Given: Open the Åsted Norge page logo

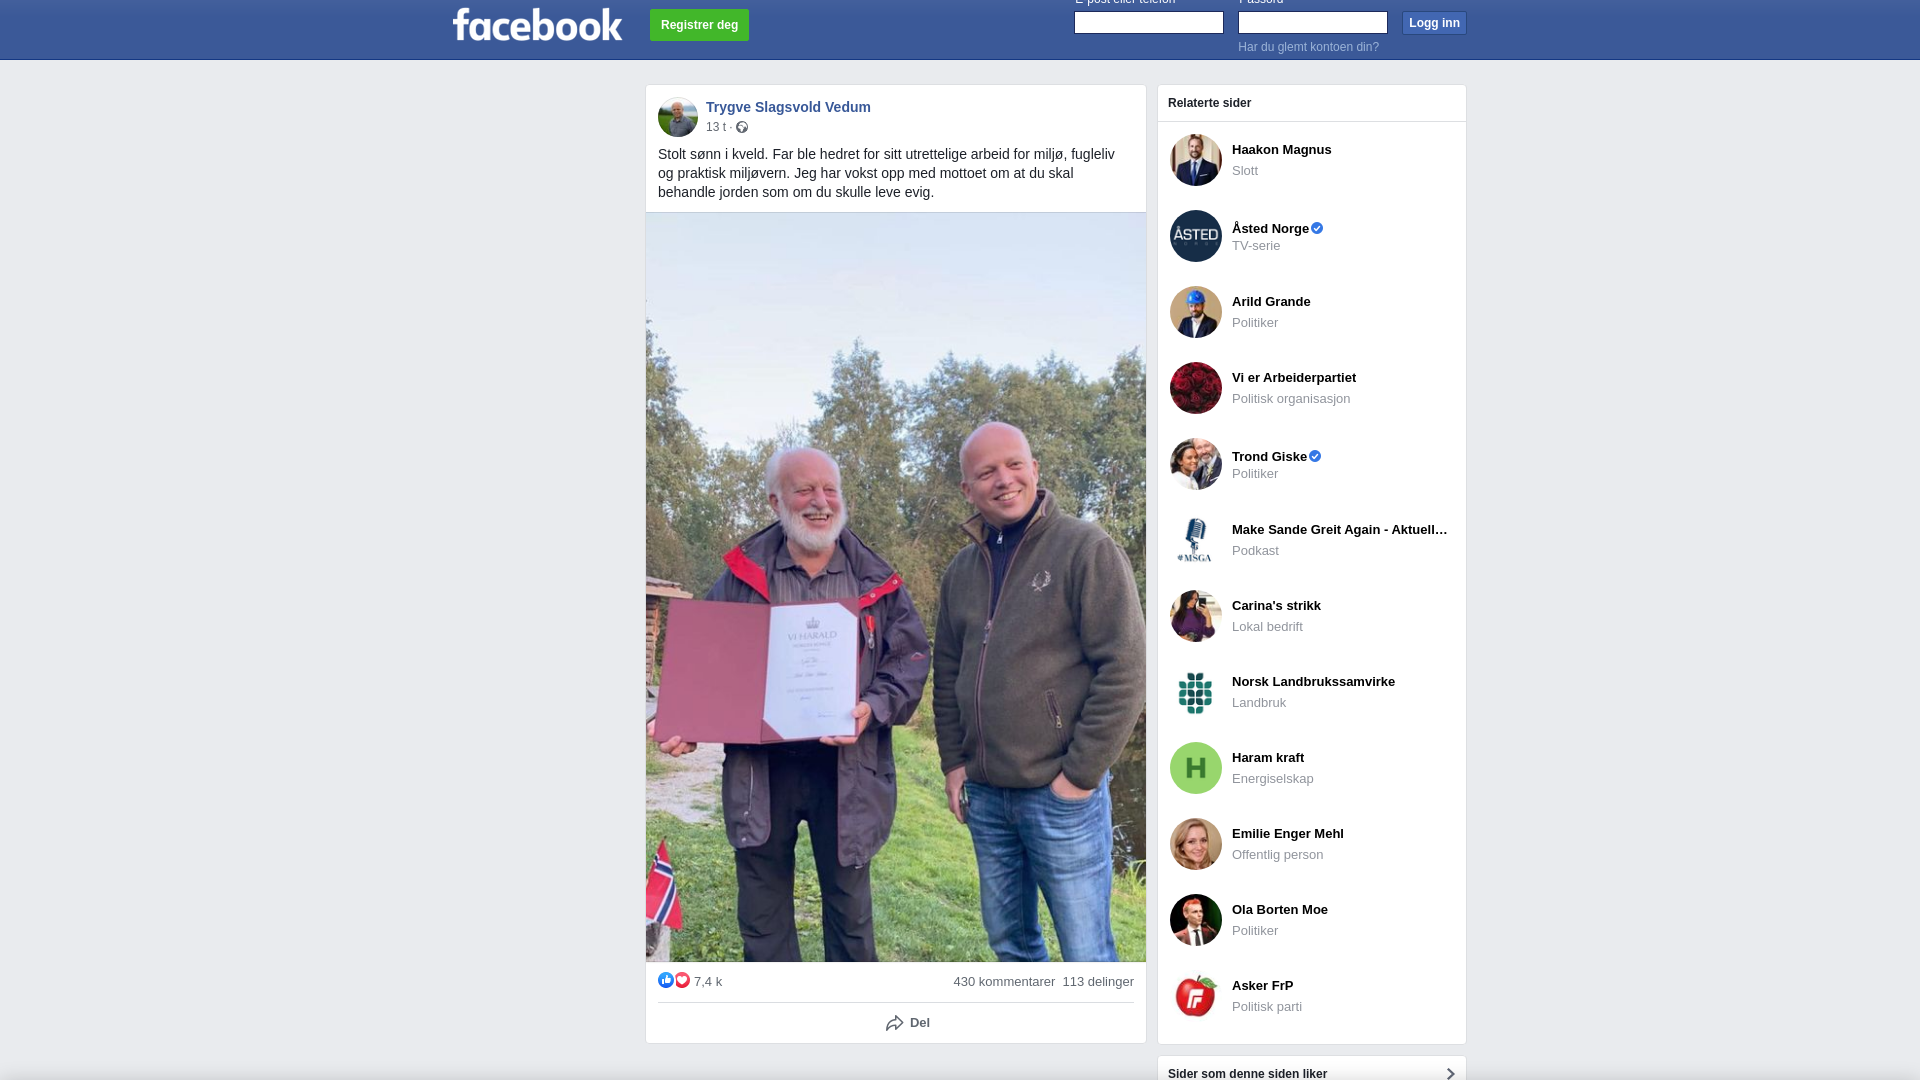Looking at the screenshot, I should click(1196, 236).
